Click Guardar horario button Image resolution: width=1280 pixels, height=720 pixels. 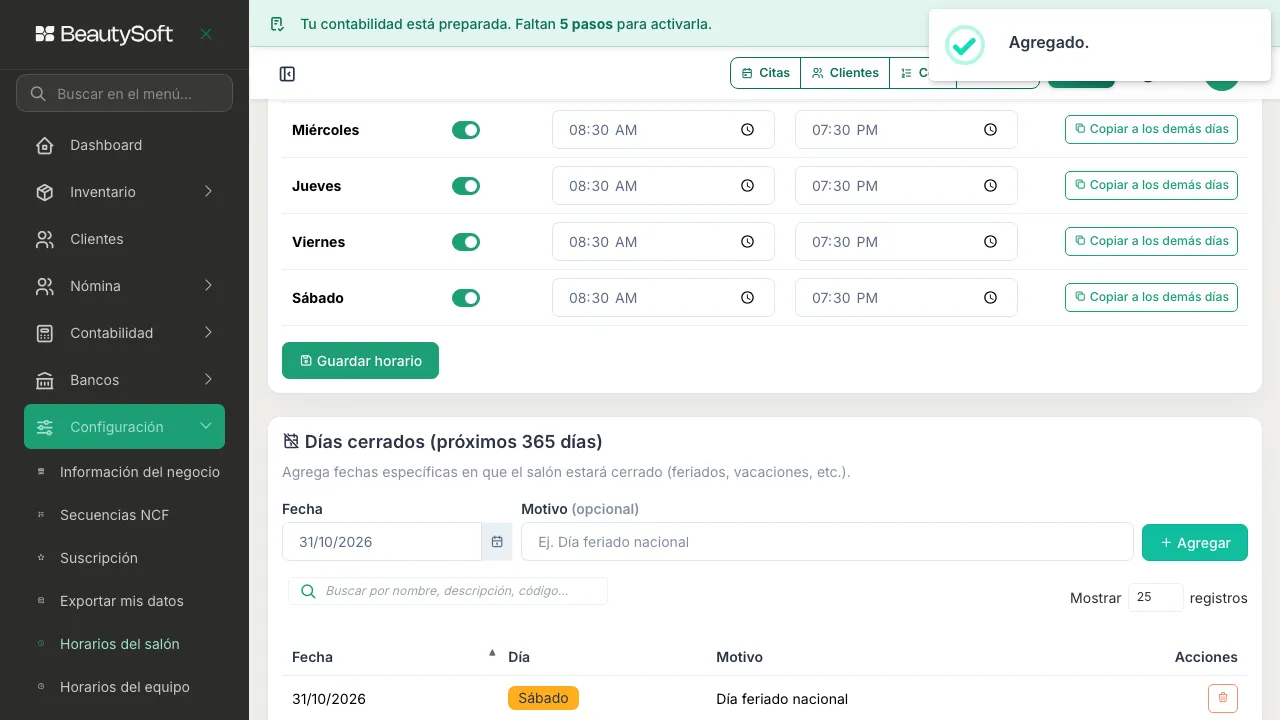360,361
